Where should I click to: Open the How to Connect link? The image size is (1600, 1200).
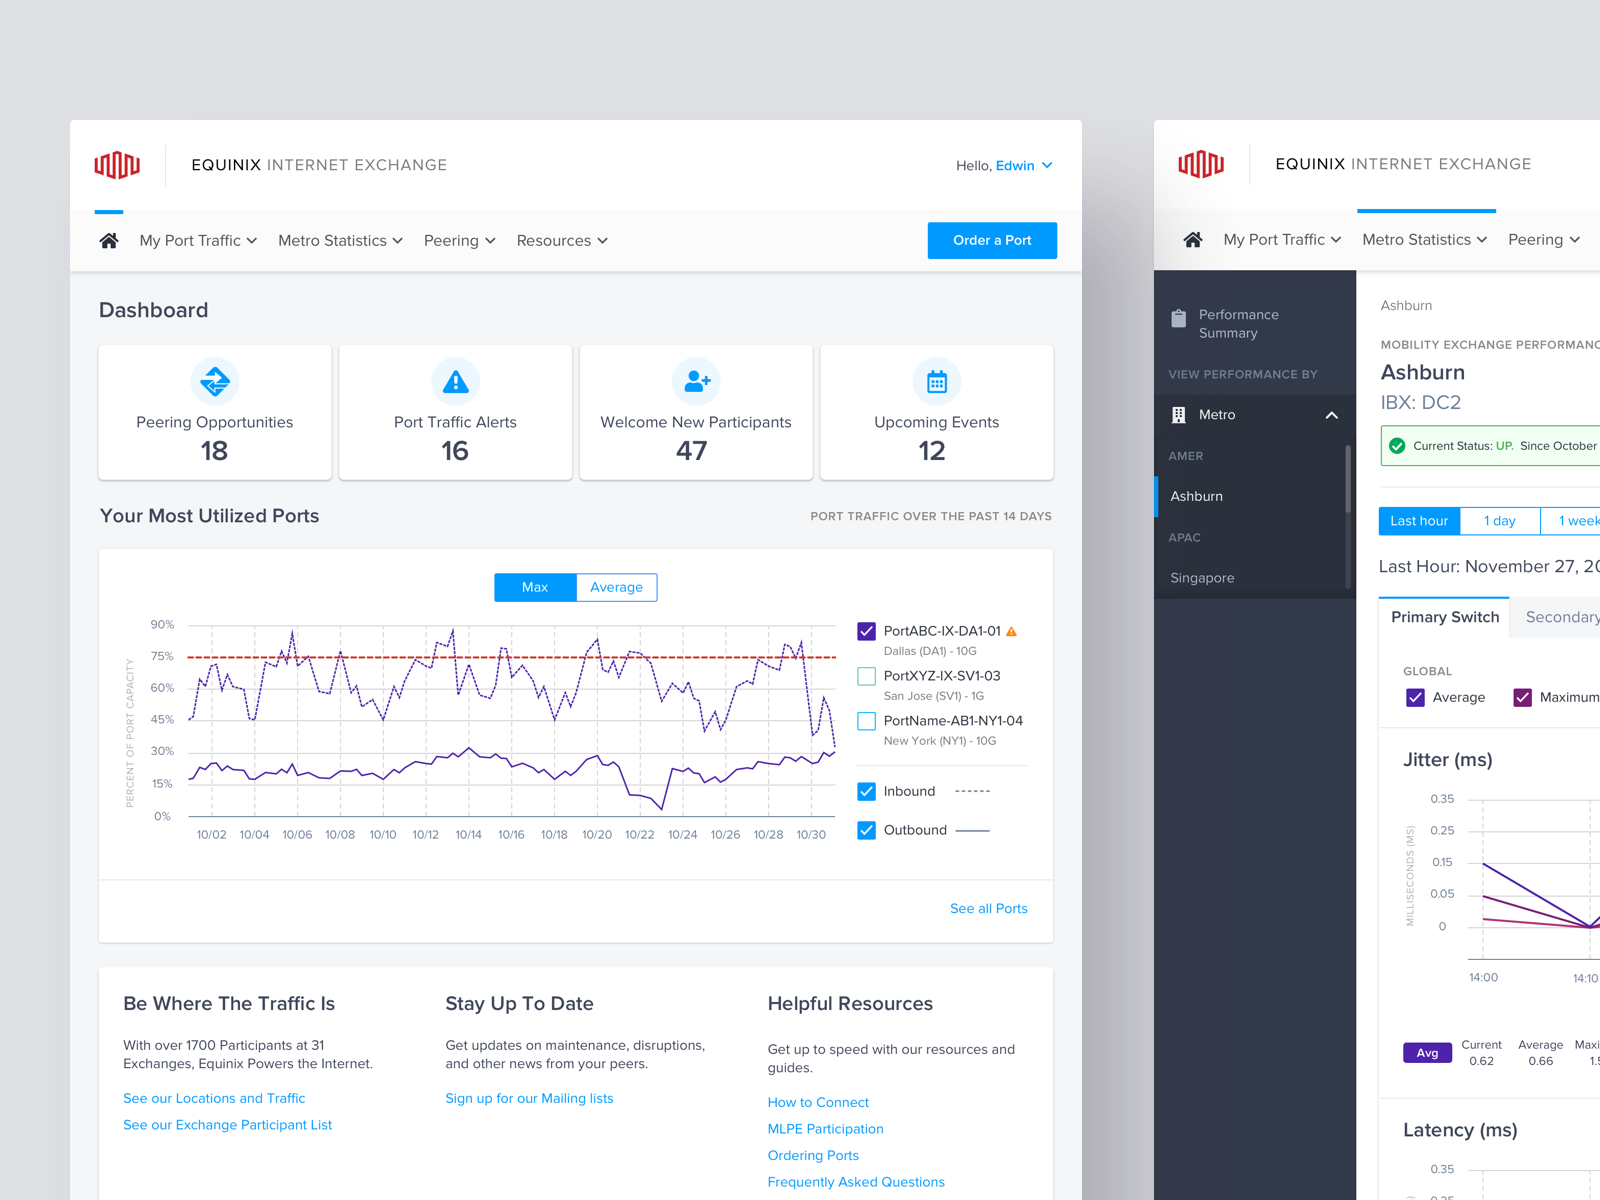[818, 1102]
